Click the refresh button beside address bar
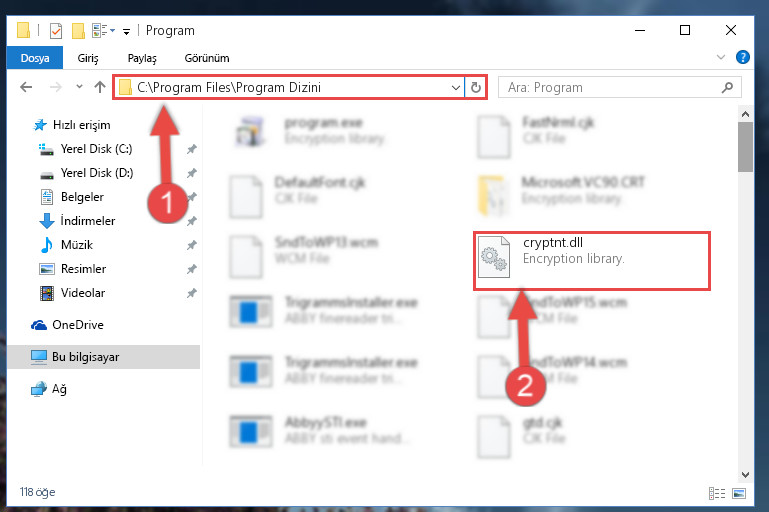Viewport: 769px width, 512px height. pos(475,87)
